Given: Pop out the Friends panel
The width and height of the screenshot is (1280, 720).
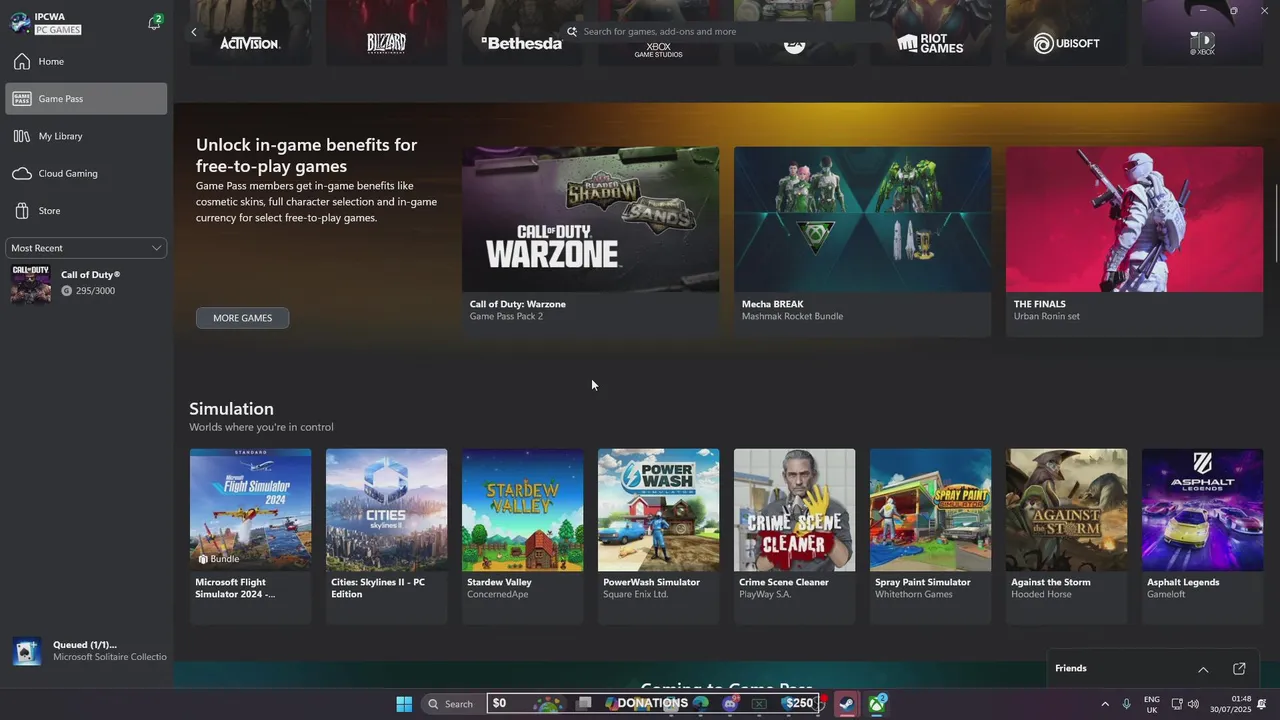Looking at the screenshot, I should pos(1239,669).
